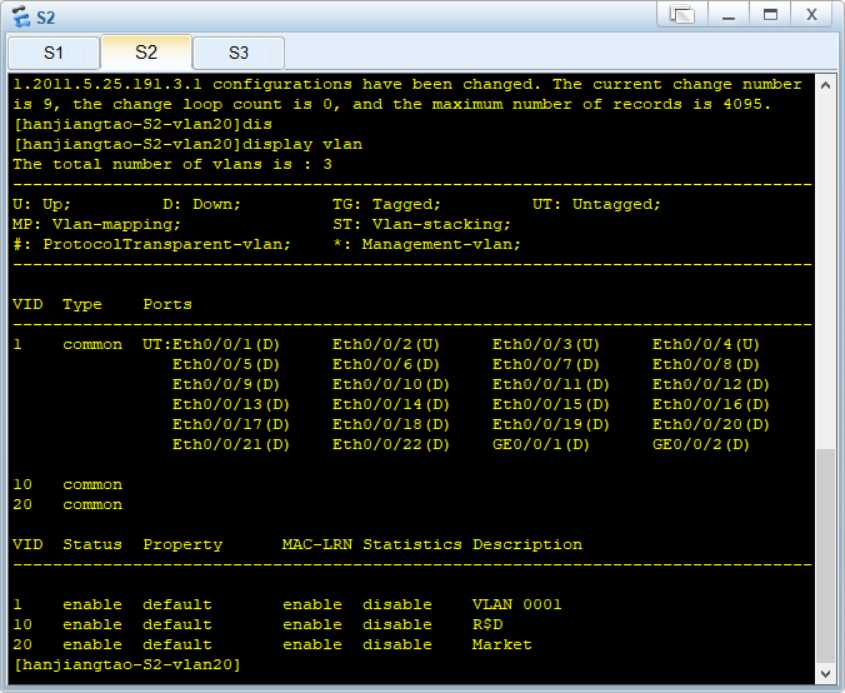Select the S2 tab

pyautogui.click(x=146, y=52)
